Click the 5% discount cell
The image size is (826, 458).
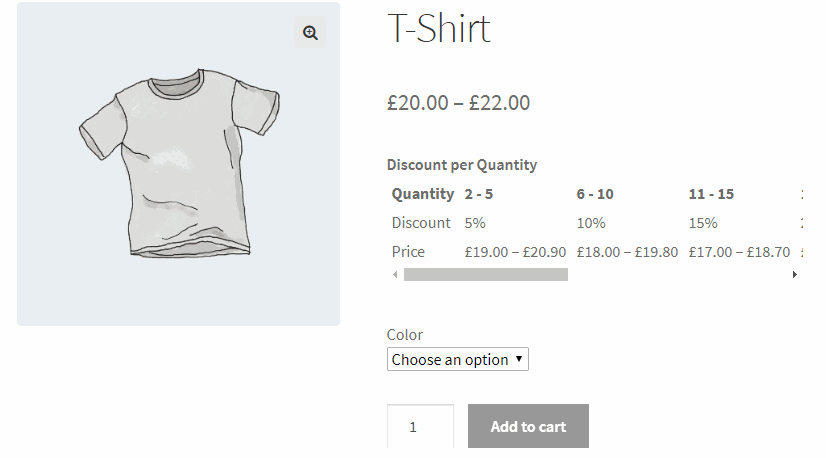click(x=475, y=223)
